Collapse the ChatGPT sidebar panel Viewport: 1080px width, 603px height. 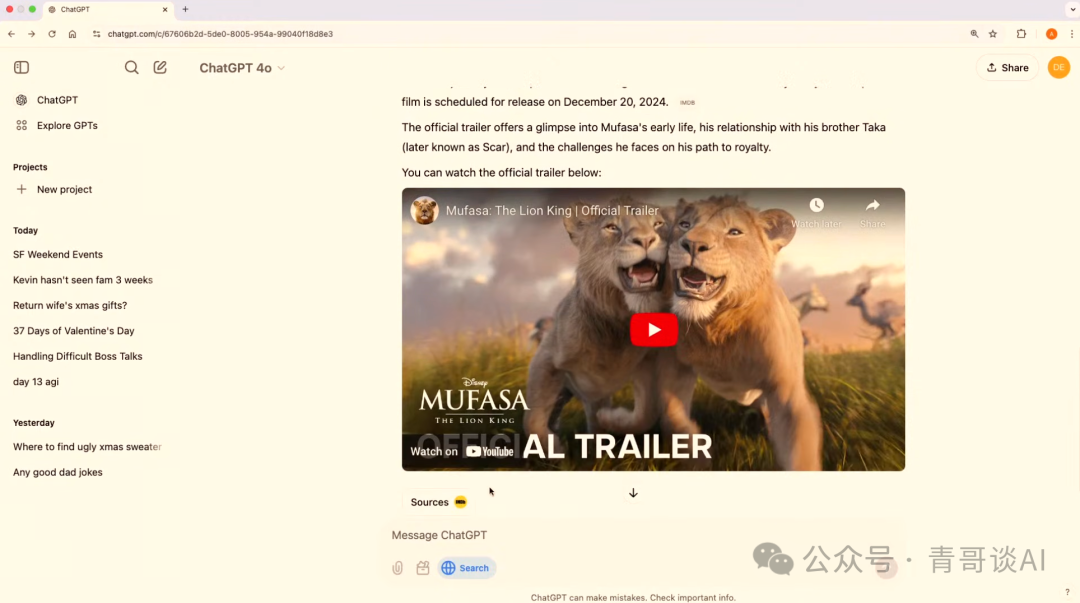[x=21, y=68]
